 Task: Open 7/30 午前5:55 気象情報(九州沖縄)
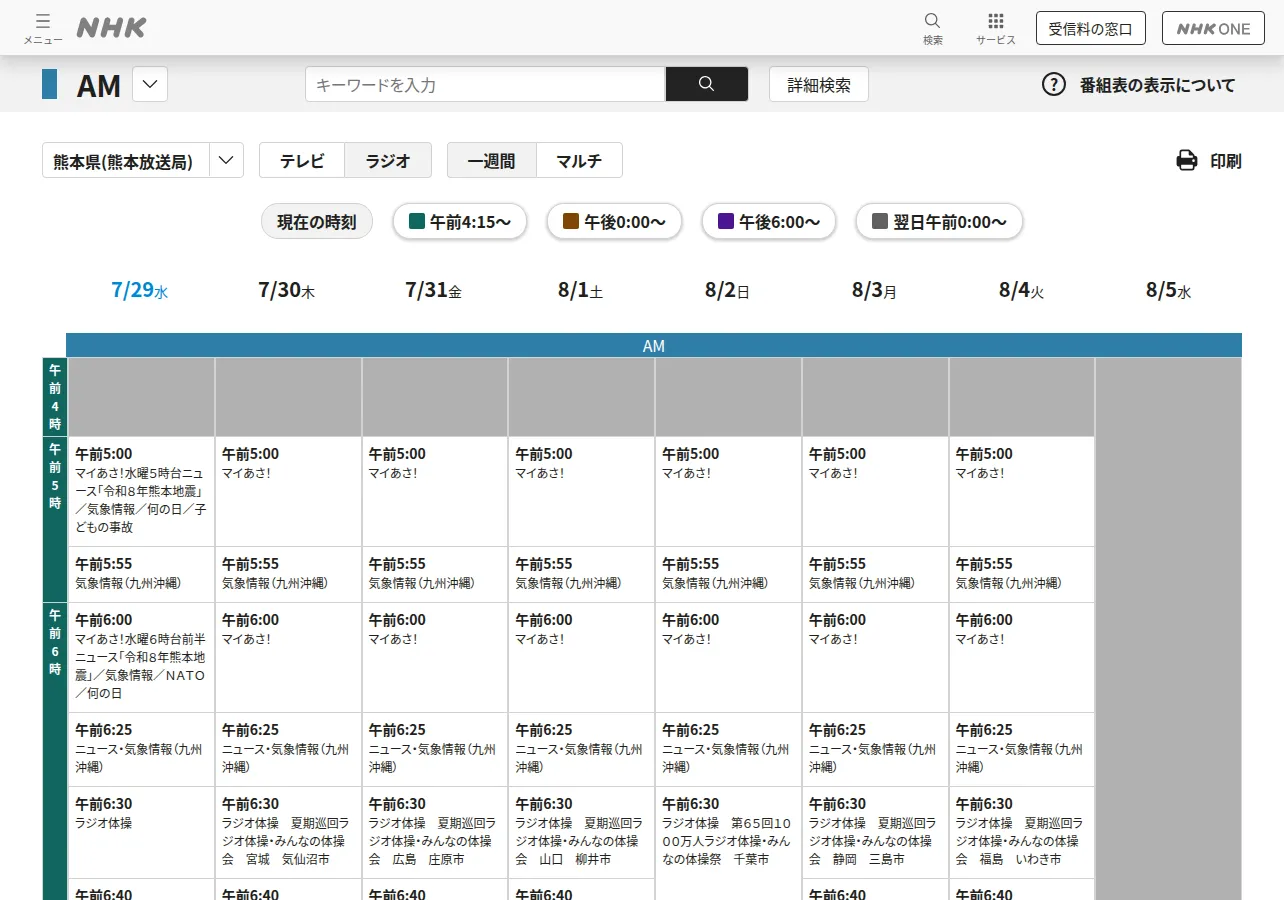tap(288, 574)
